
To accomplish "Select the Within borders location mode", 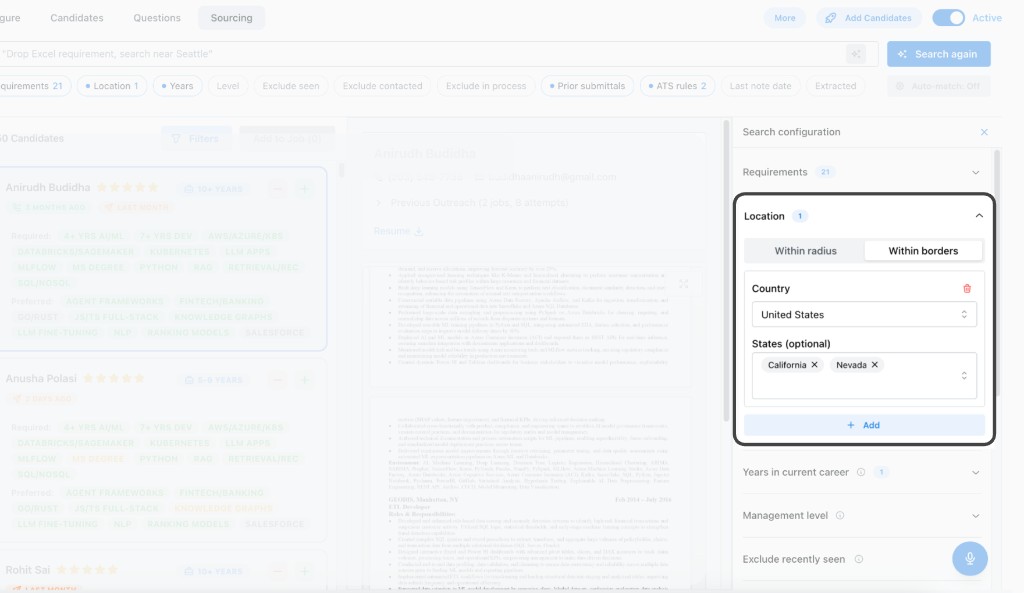I will pos(923,251).
